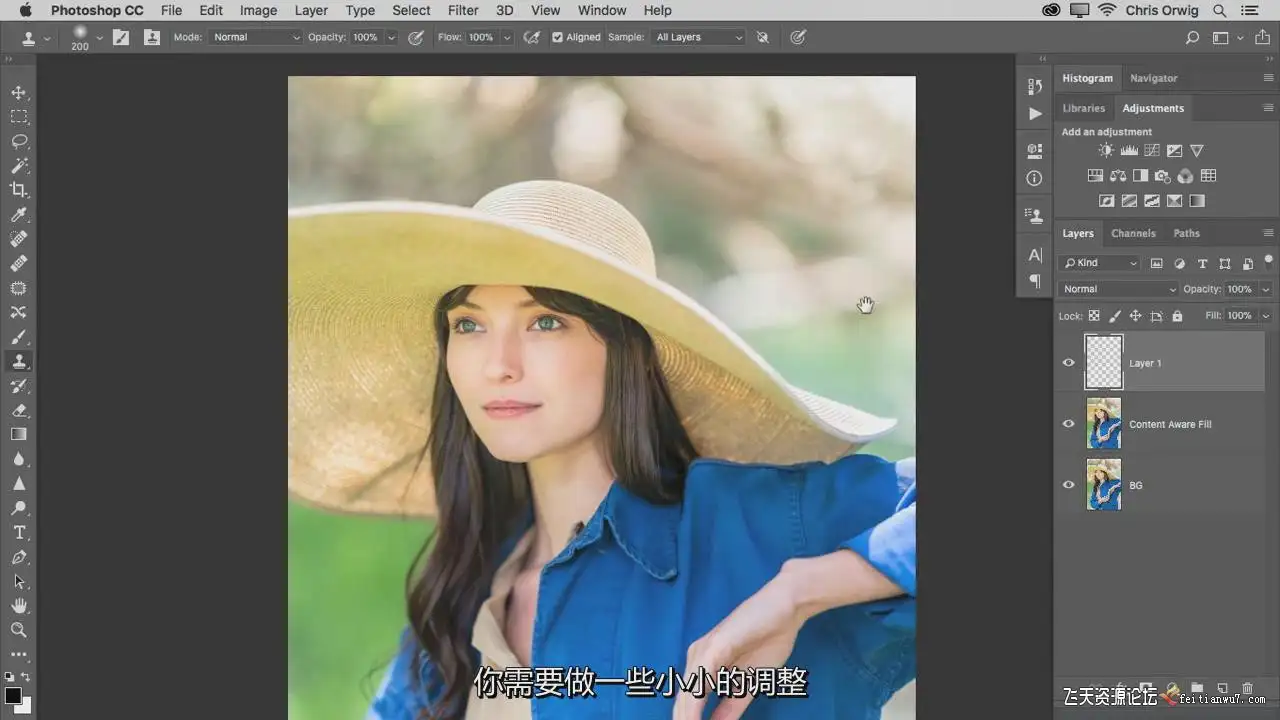Open the Filter menu

click(463, 10)
